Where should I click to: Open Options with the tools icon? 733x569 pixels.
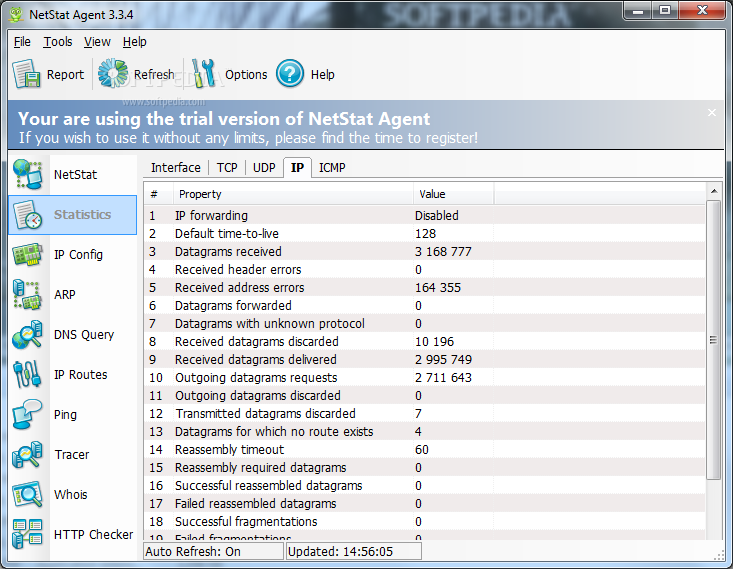pos(204,73)
